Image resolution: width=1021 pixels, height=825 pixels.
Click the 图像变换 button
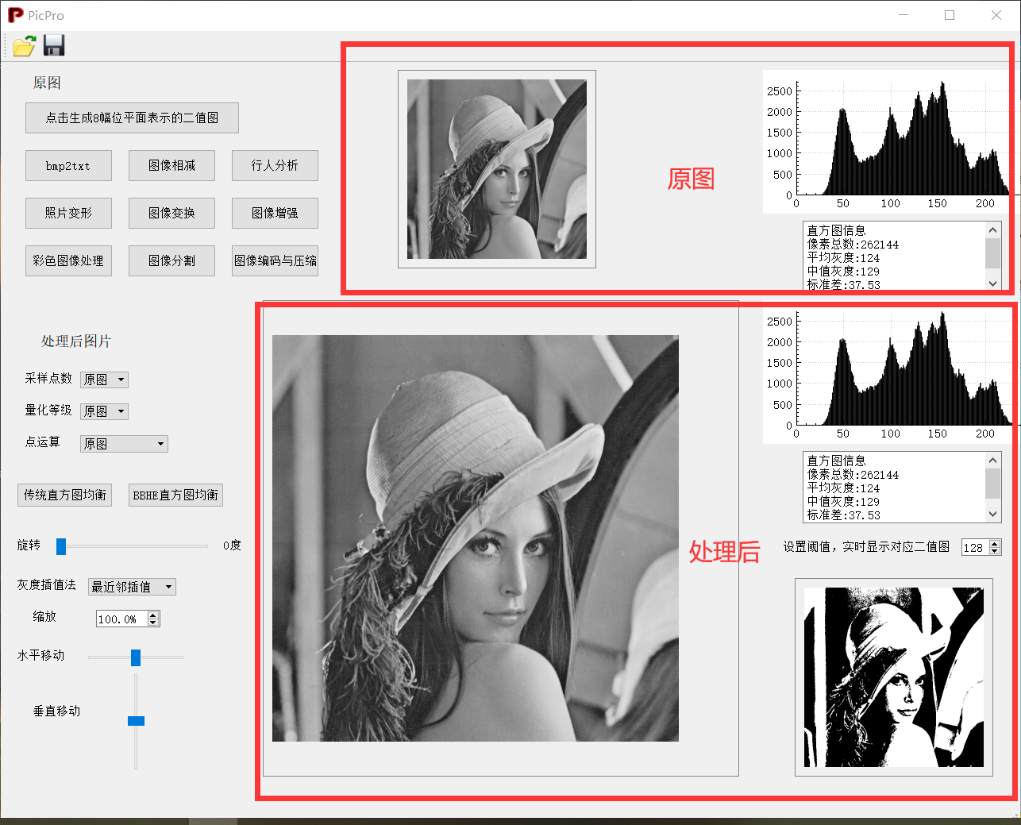(x=171, y=213)
